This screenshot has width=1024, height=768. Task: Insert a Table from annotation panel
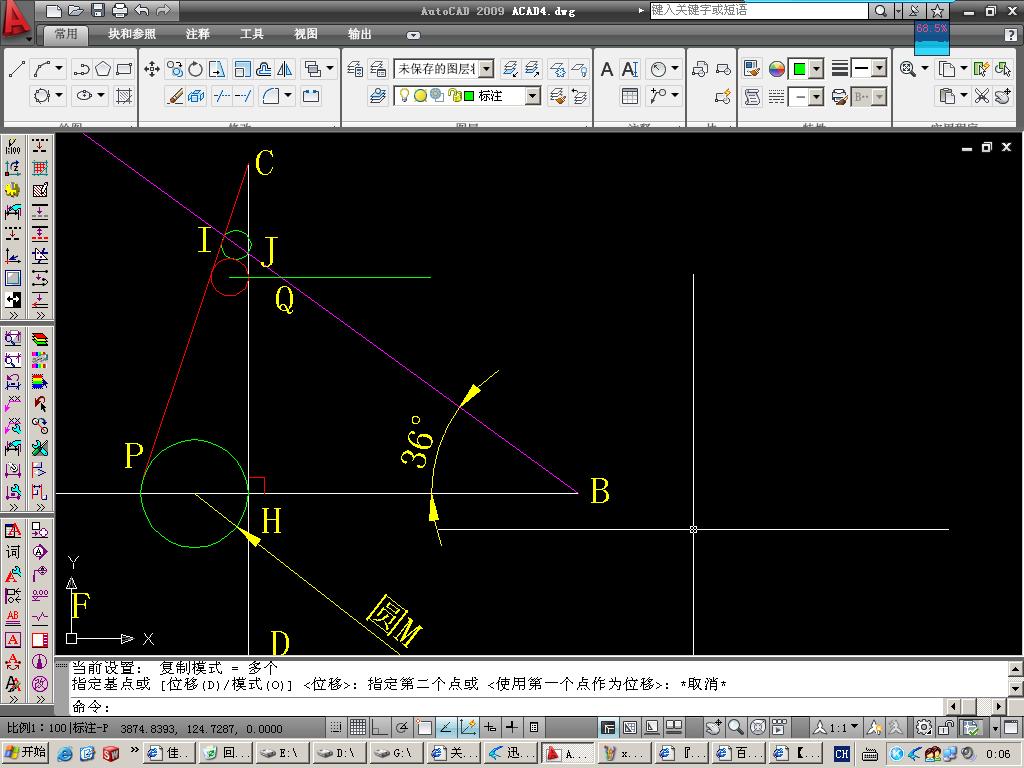pos(630,97)
